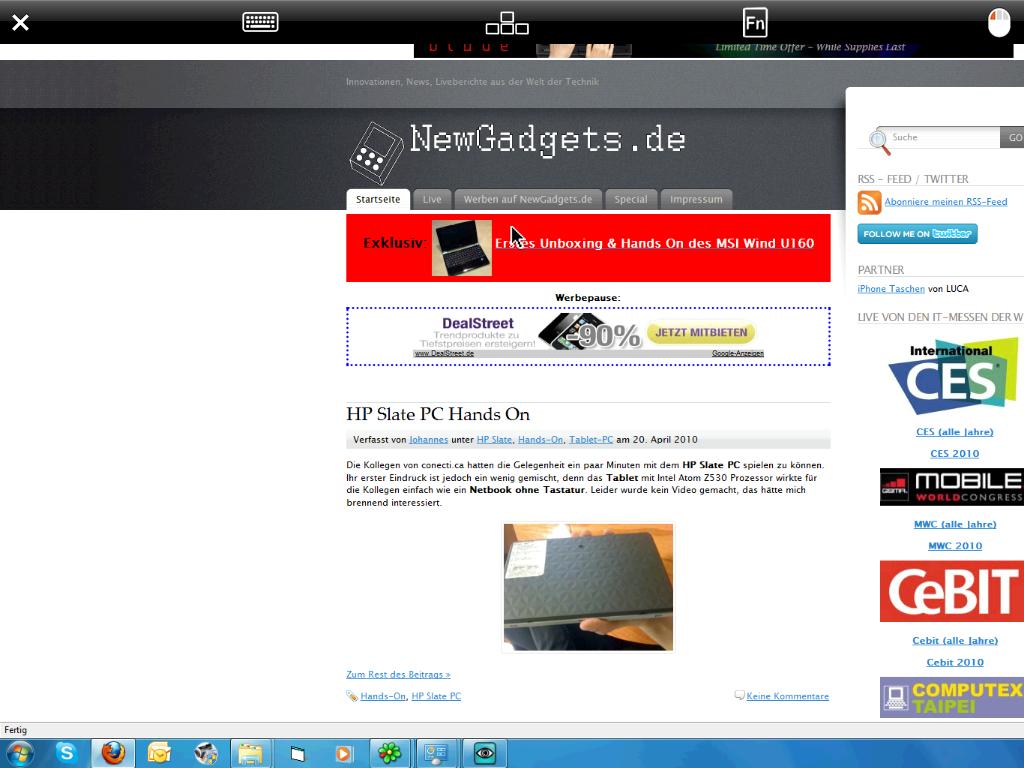Screen dimensions: 1024x768
Task: Switch to Firefox in the taskbar
Action: coord(113,754)
